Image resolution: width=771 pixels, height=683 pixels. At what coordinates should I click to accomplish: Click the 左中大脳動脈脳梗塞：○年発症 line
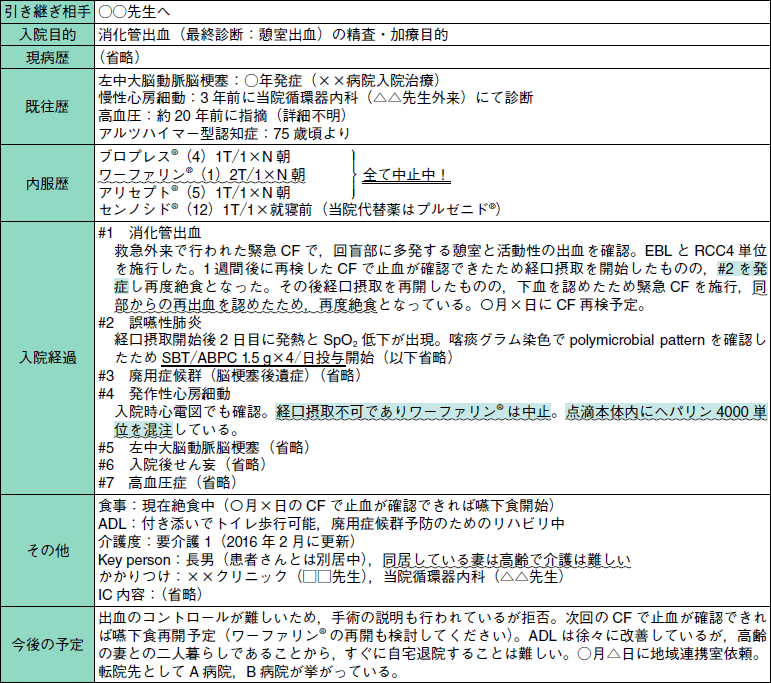pos(269,81)
